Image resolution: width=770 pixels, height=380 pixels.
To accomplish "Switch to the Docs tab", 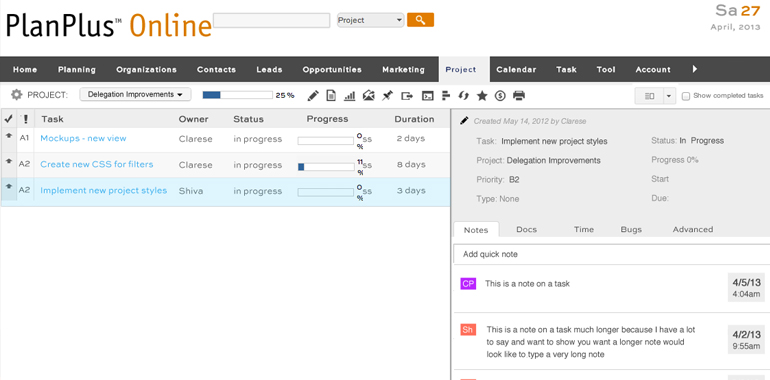I will [x=526, y=229].
